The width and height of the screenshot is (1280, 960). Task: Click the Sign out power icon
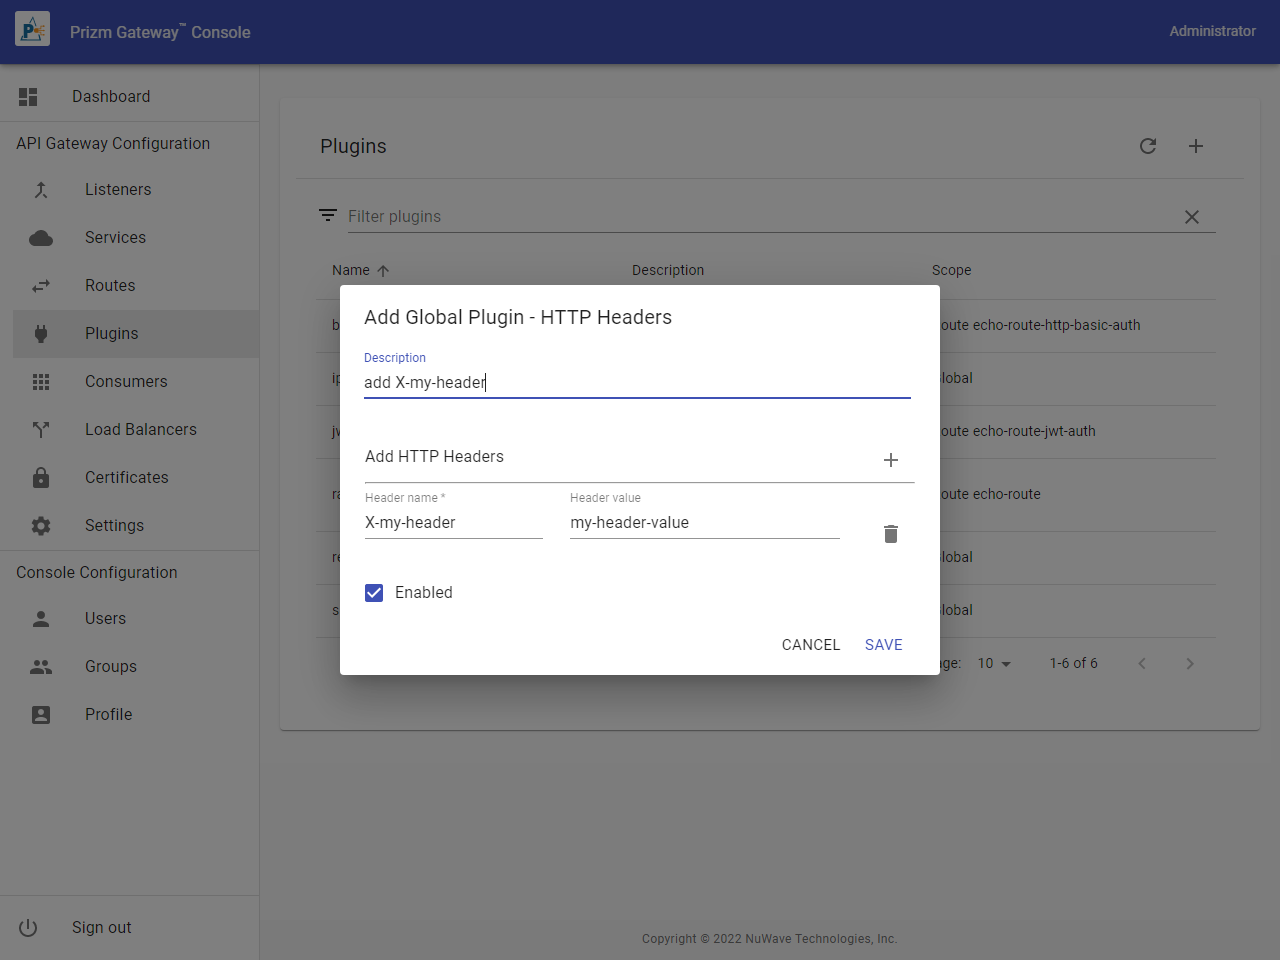click(x=28, y=928)
